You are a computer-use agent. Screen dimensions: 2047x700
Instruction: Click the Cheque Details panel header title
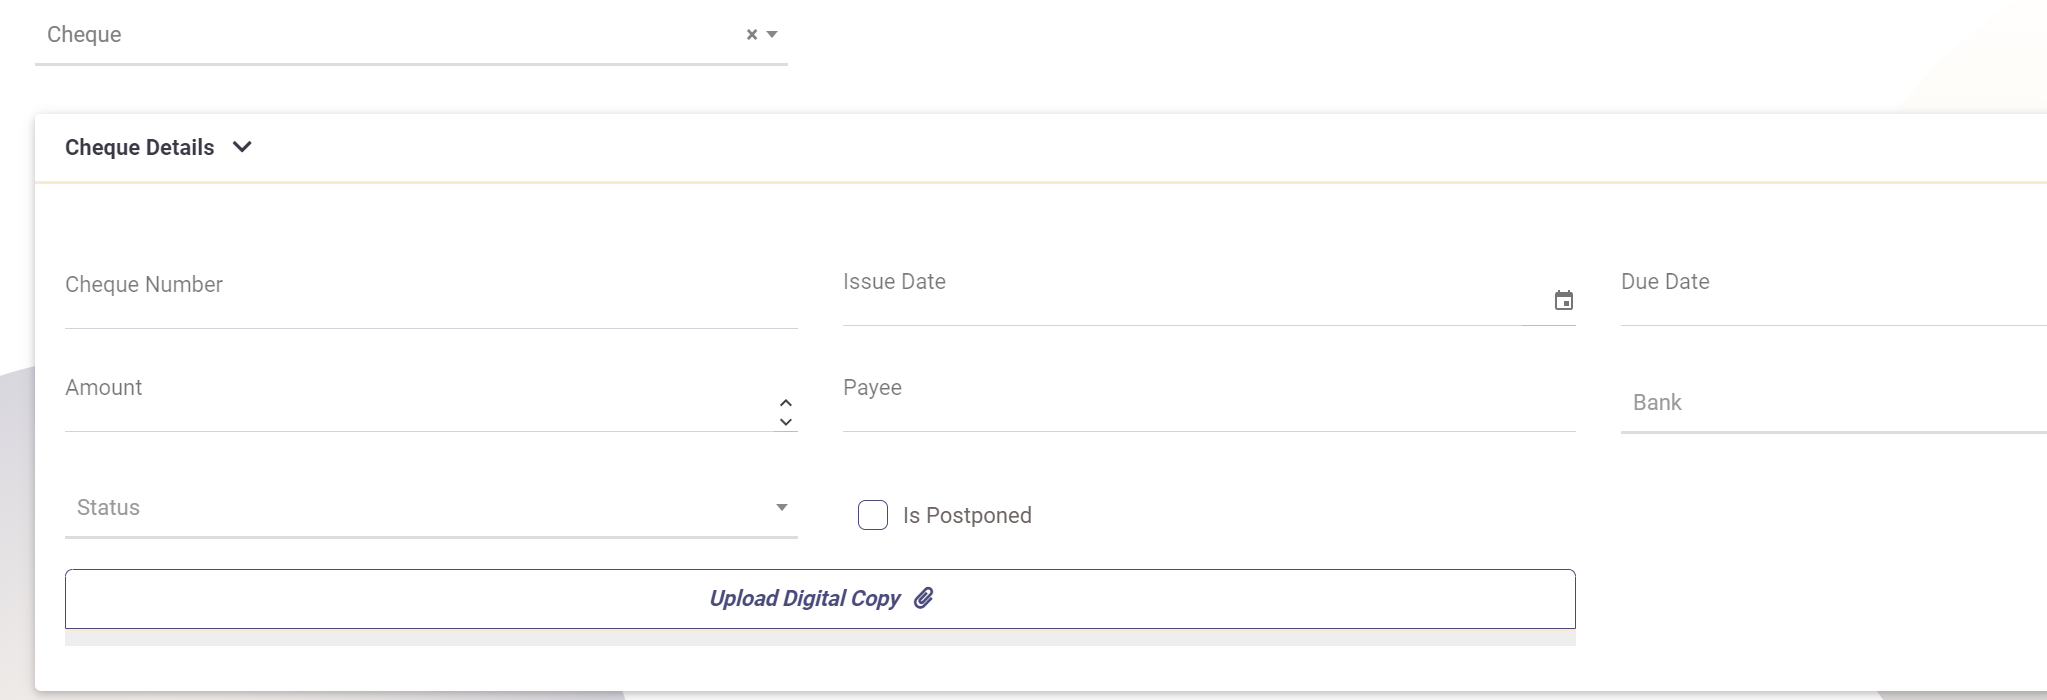139,147
